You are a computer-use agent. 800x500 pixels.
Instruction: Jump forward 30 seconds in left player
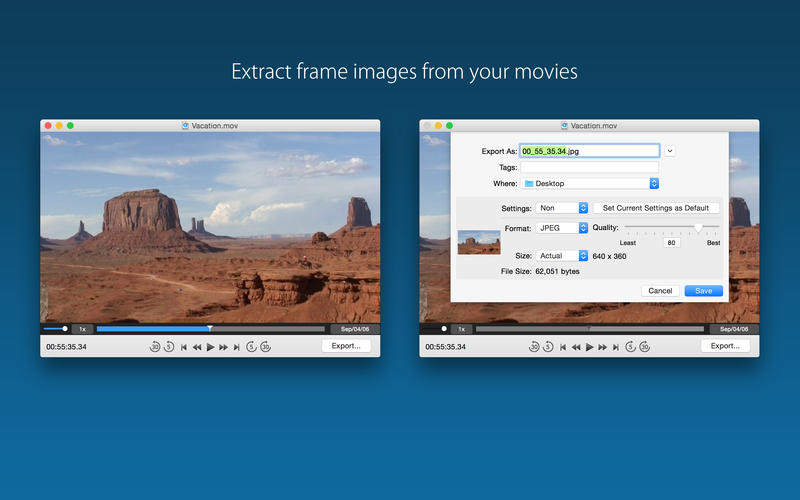(265, 347)
